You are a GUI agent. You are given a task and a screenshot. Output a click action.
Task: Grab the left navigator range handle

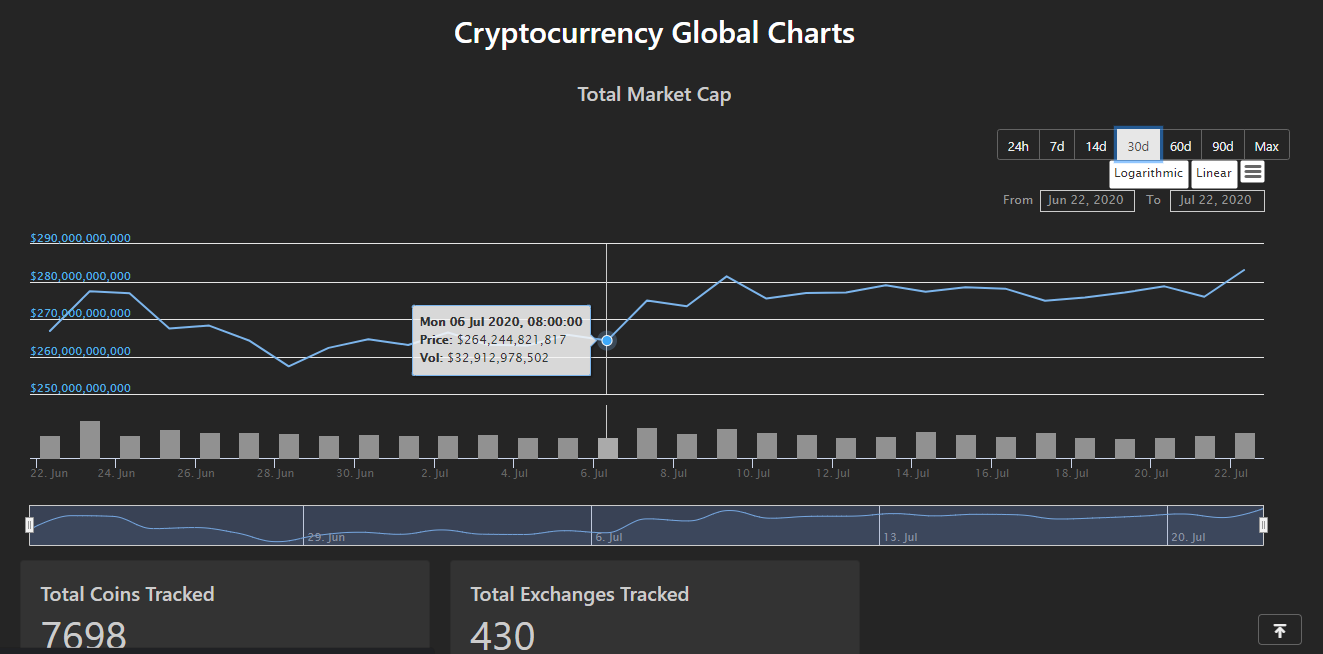[29, 525]
